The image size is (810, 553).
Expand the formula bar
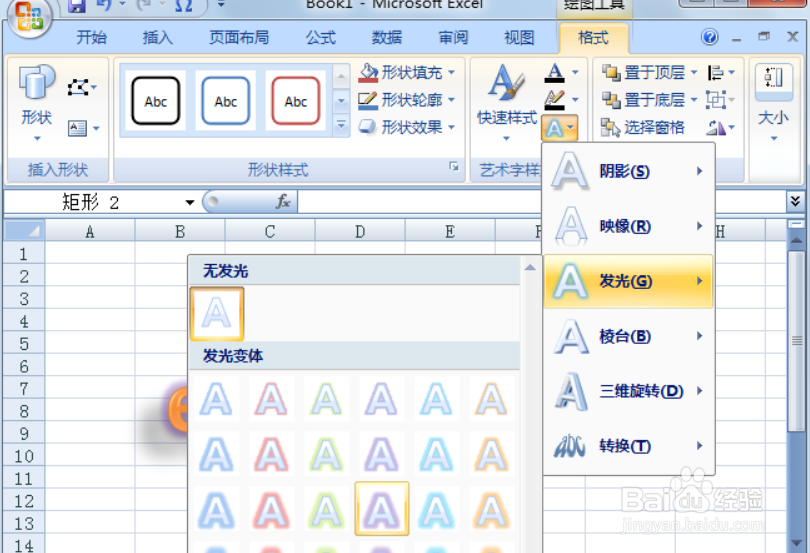pyautogui.click(x=795, y=201)
